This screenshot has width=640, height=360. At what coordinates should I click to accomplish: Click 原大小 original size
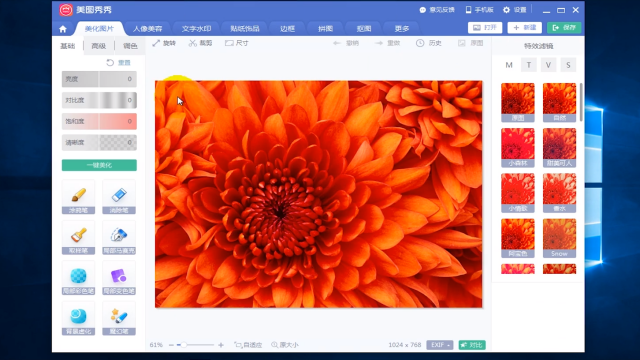point(285,345)
